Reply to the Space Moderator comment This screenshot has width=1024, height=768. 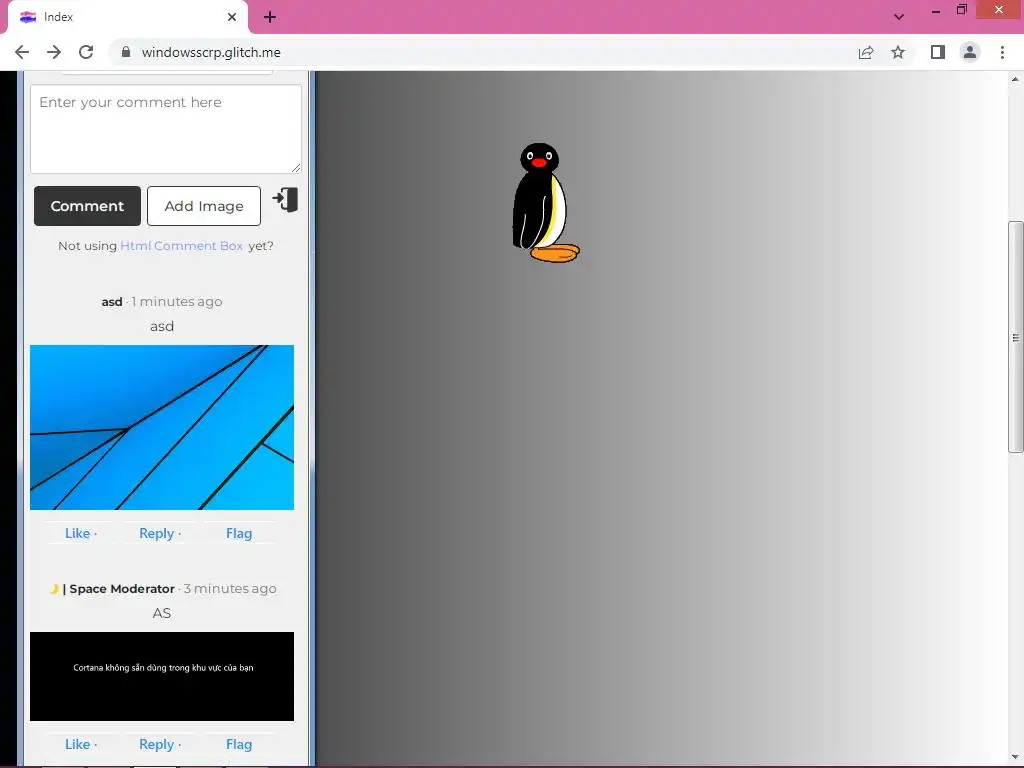[x=157, y=744]
